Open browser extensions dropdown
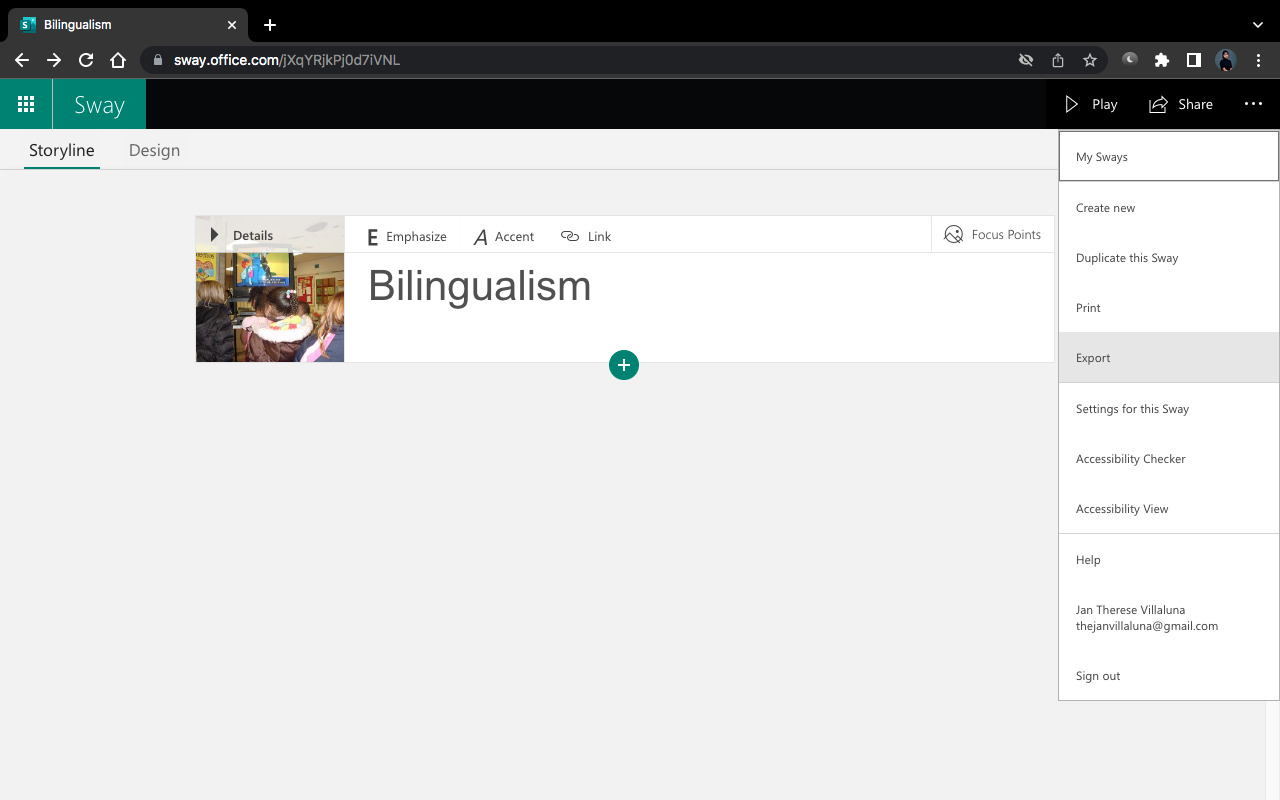This screenshot has height=800, width=1280. 1161,60
